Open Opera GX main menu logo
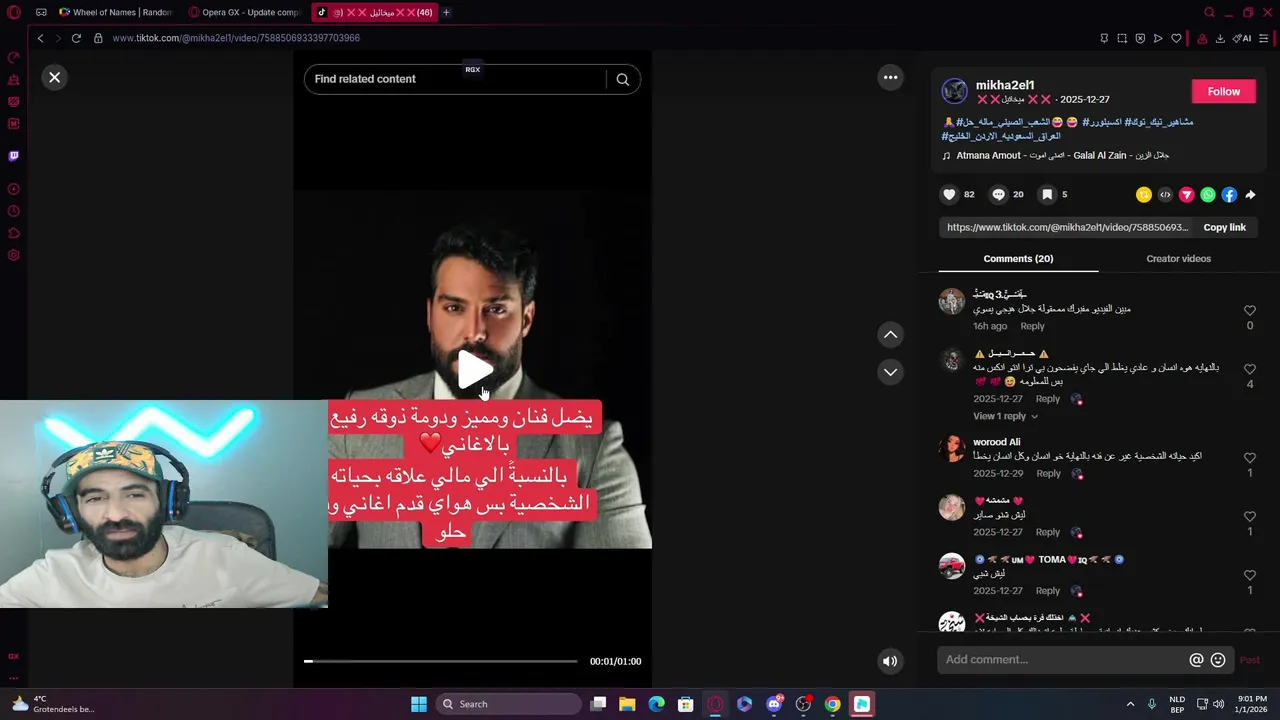Image resolution: width=1280 pixels, height=720 pixels. pos(13,12)
